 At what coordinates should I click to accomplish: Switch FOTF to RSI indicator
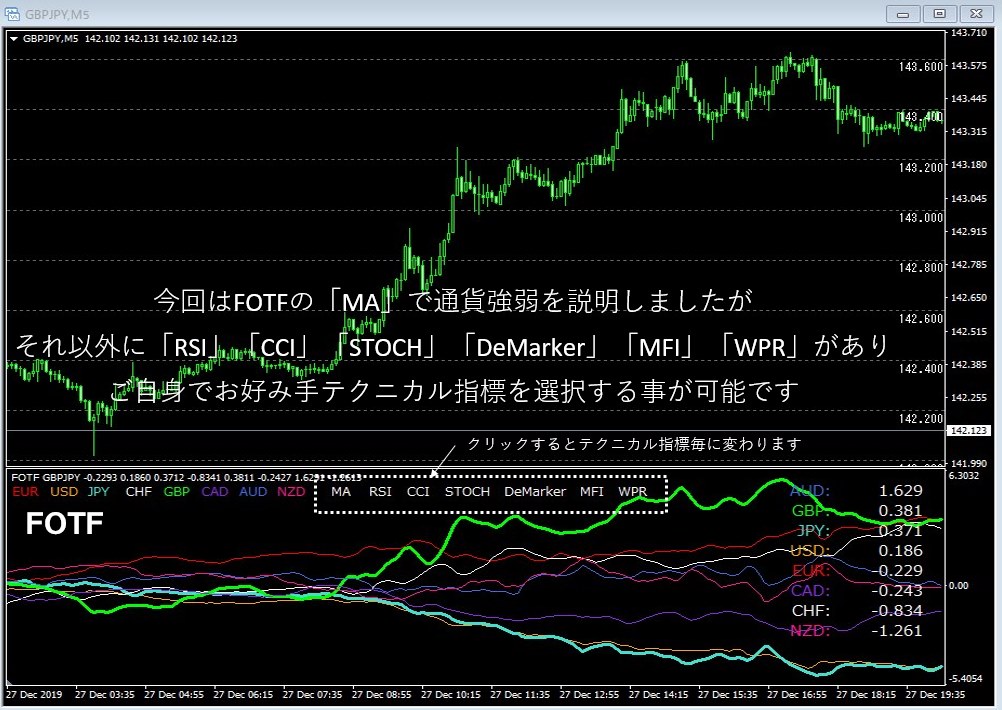click(380, 491)
